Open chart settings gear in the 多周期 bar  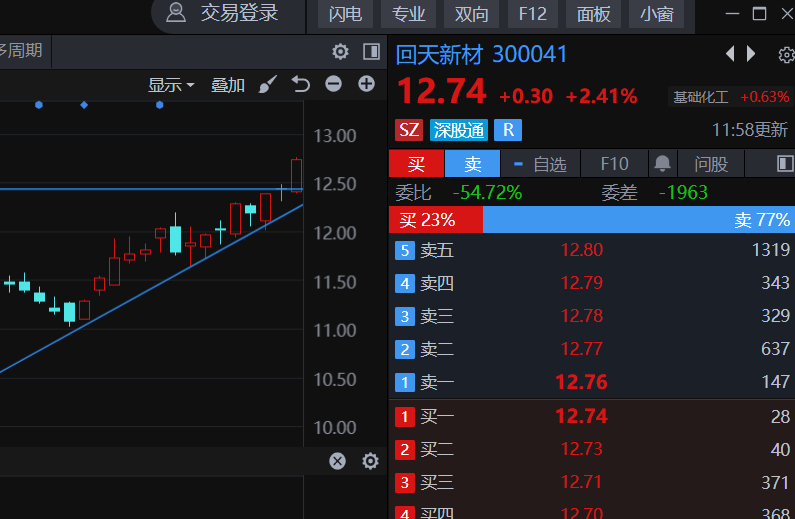coord(340,51)
